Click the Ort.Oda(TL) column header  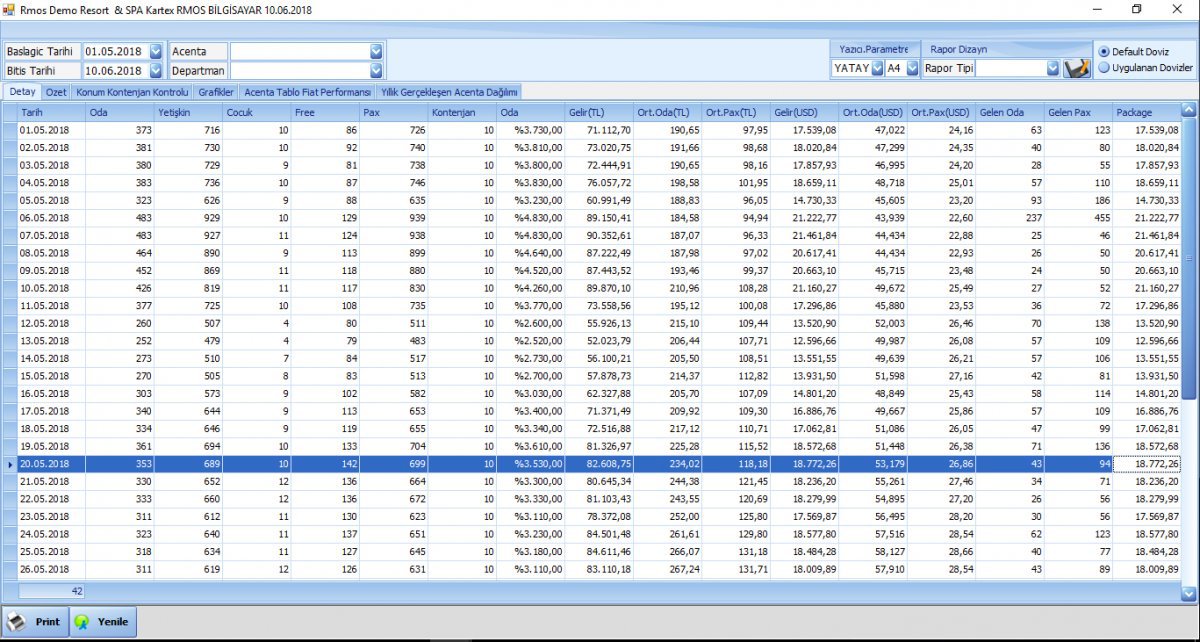[x=668, y=112]
